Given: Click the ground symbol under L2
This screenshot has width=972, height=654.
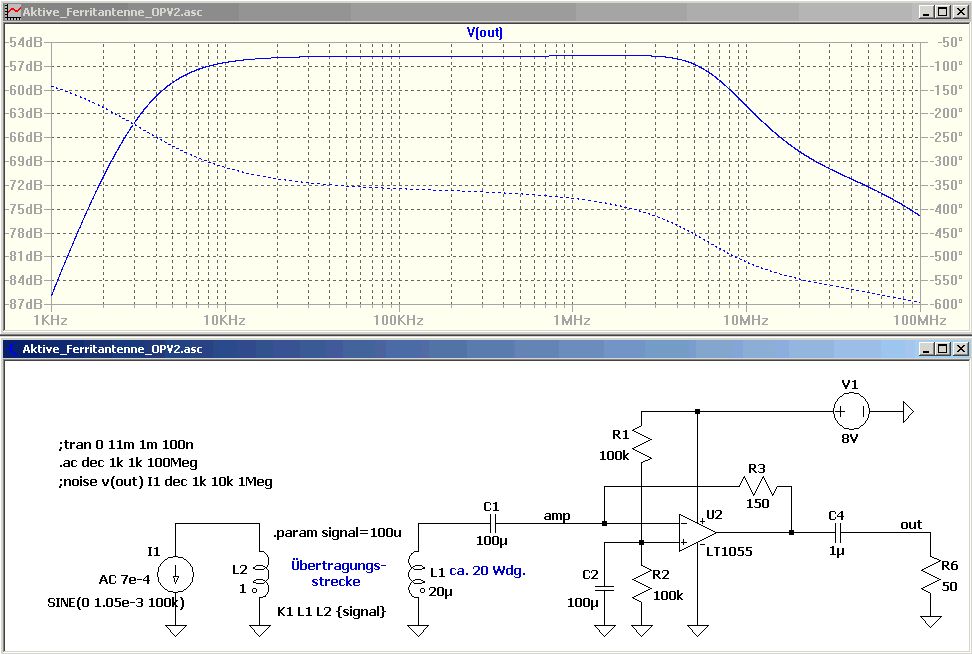Looking at the screenshot, I should click(x=260, y=630).
